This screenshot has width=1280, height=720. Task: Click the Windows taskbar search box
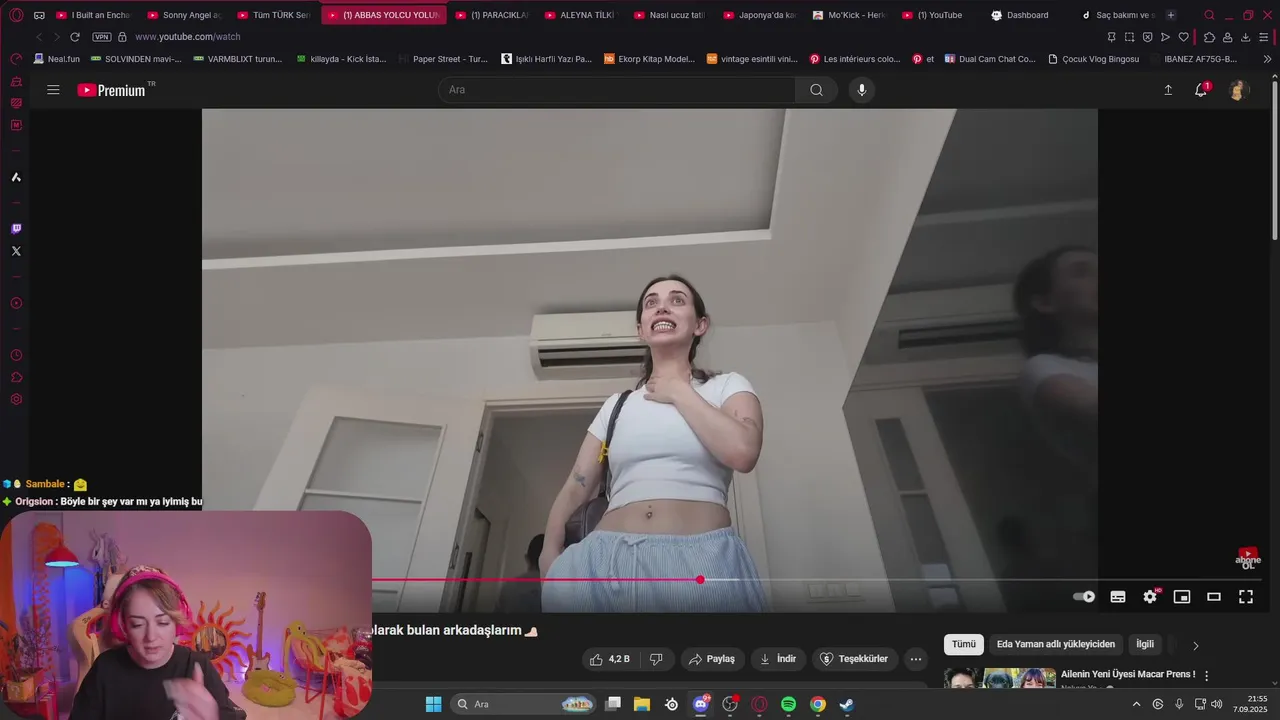(x=526, y=704)
